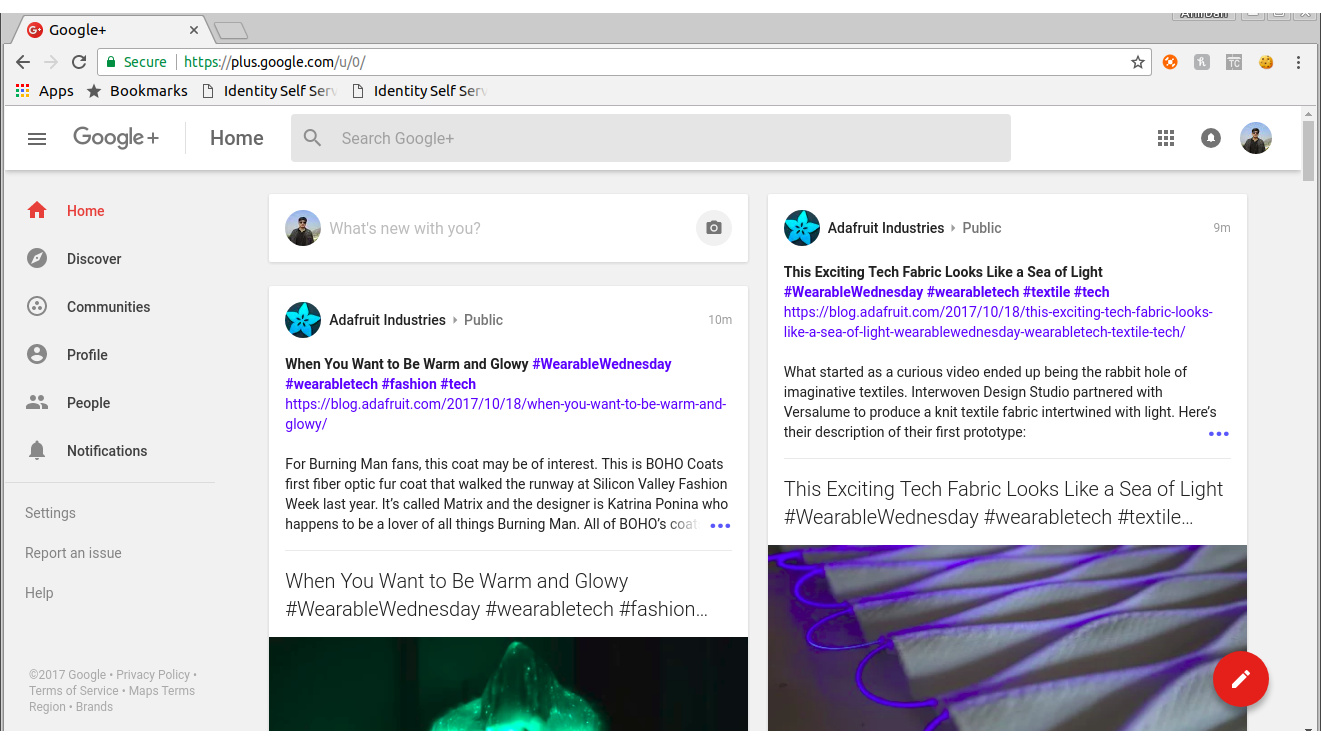
Task: Open the Apps bookmarks shortcut
Action: (45, 91)
